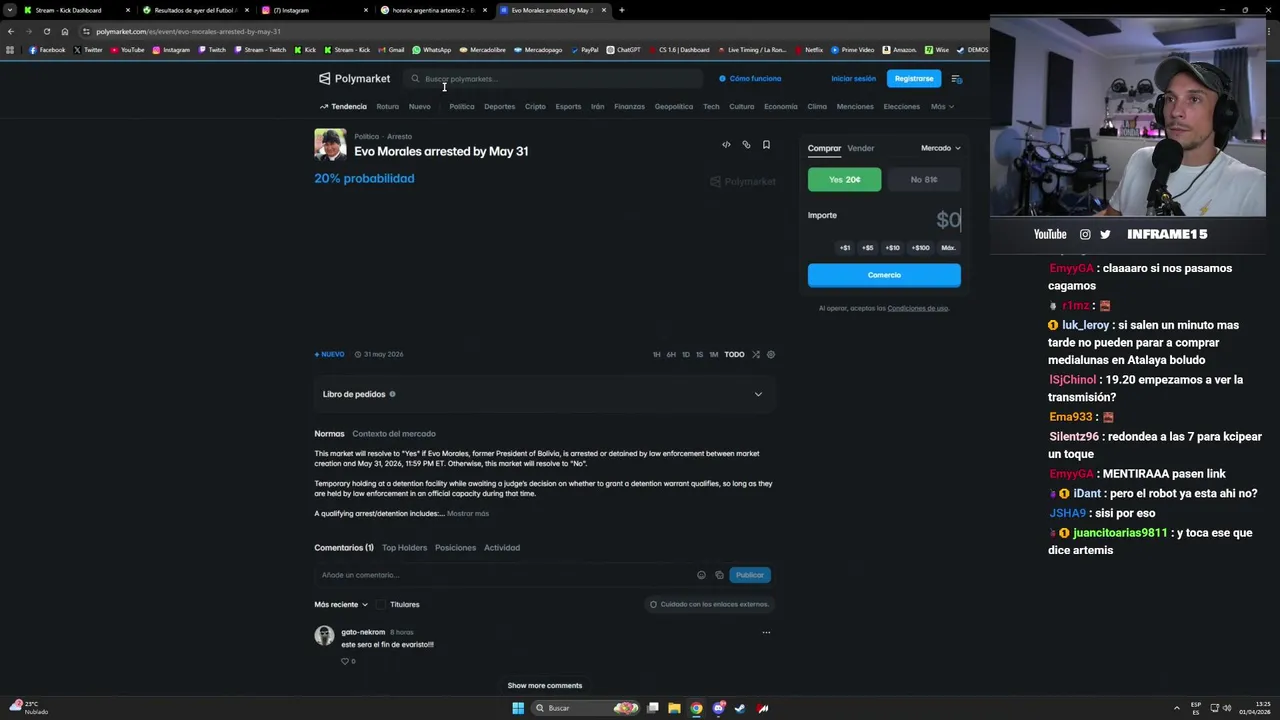Copy the market link with the chain icon
This screenshot has height=720, width=1280.
pyautogui.click(x=746, y=145)
